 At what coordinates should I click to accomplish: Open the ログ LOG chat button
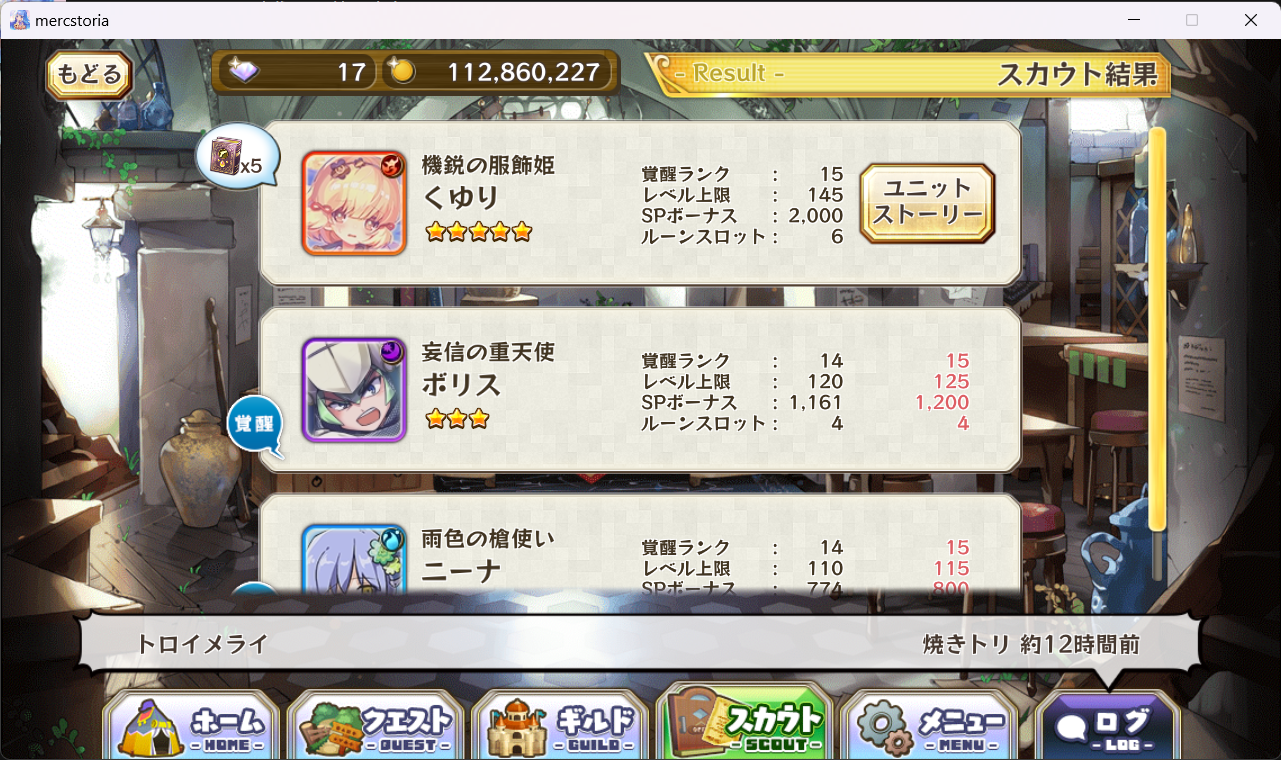[x=1107, y=724]
